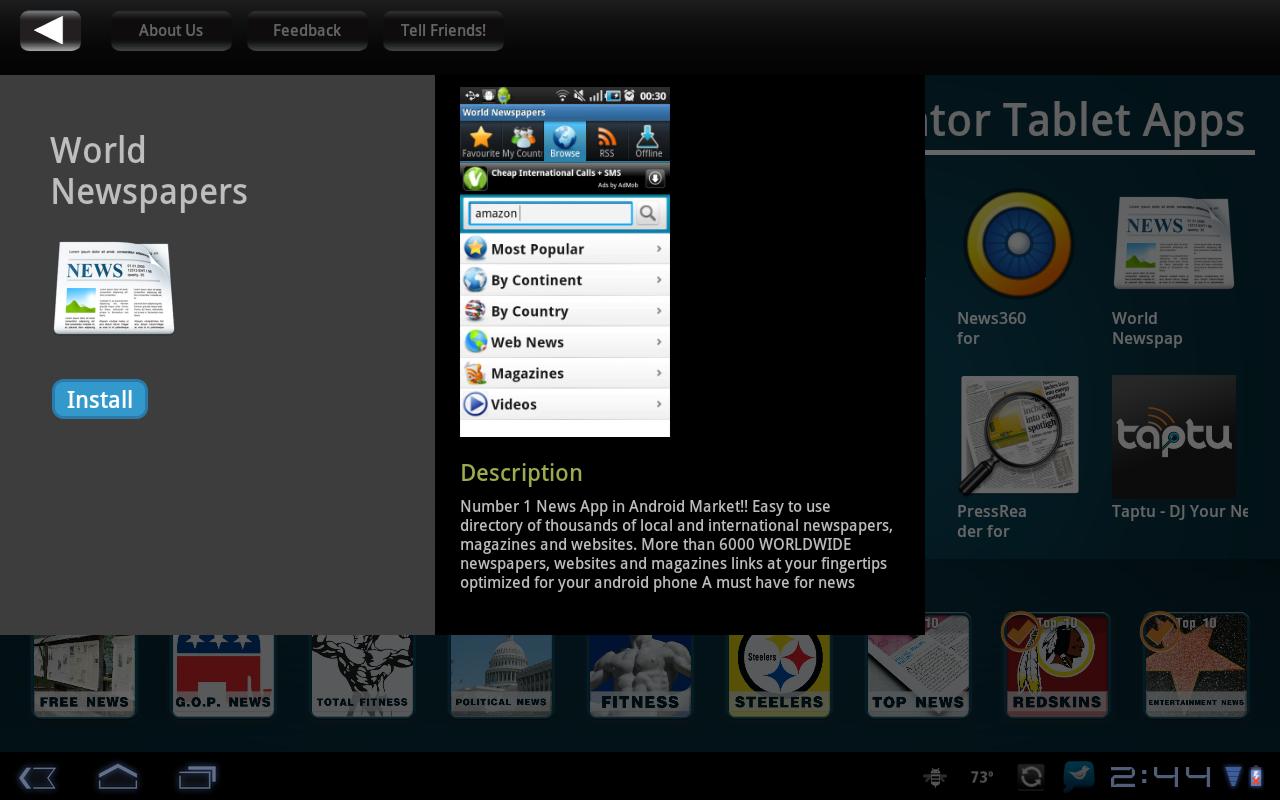Screen dimensions: 1280x800
Task: Open the About Us page
Action: (171, 30)
